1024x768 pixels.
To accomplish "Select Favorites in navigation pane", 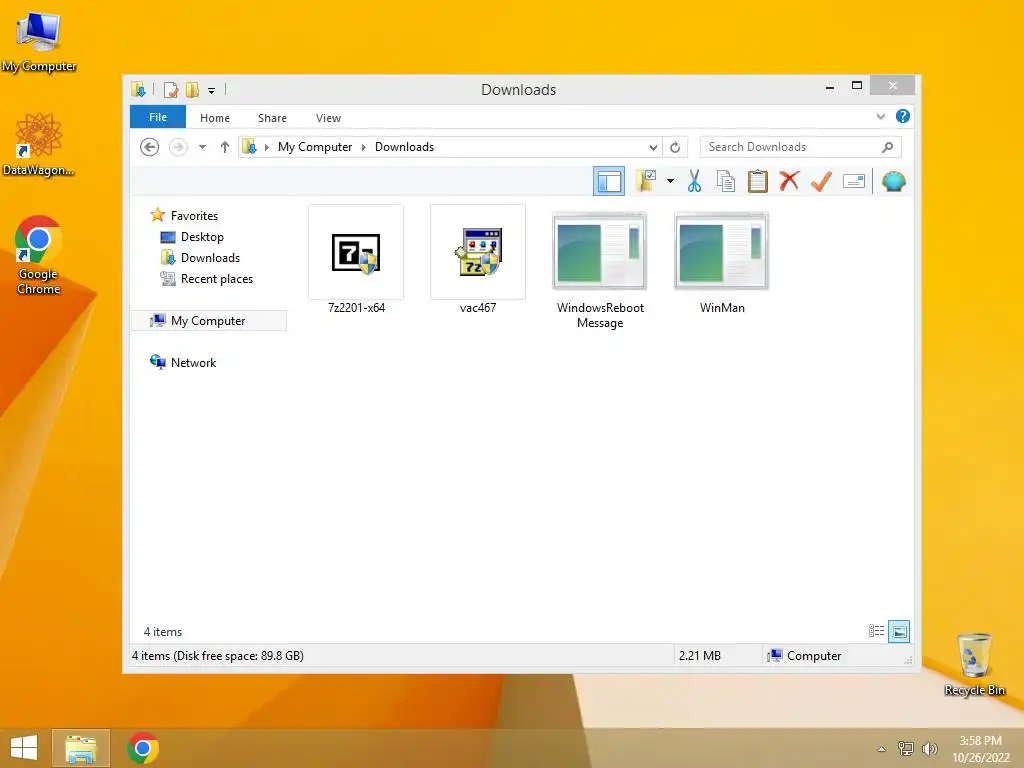I will 194,216.
